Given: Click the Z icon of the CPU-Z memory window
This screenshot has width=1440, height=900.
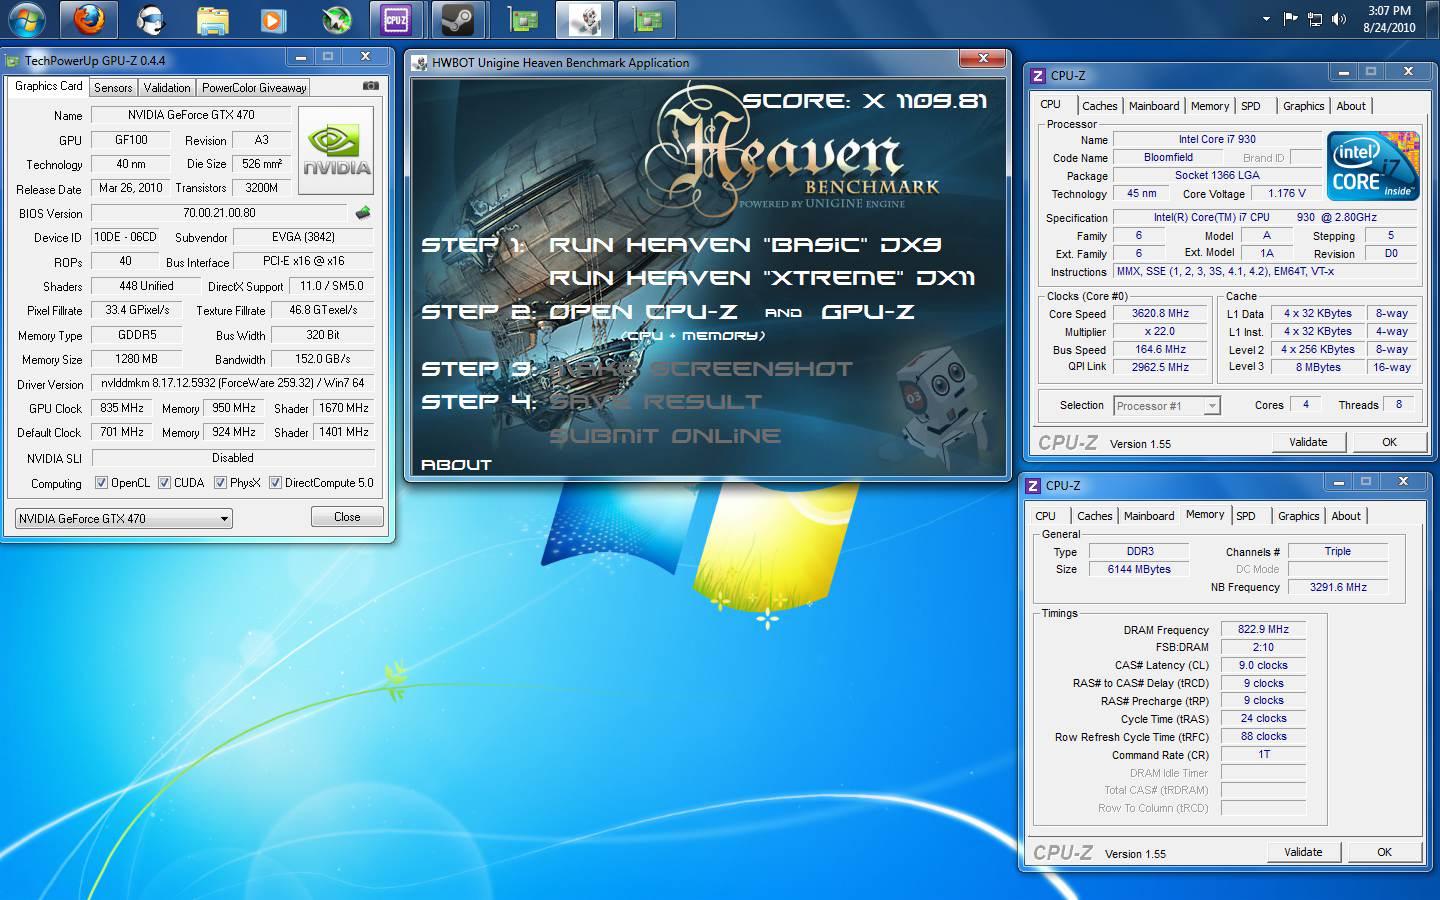Looking at the screenshot, I should click(1033, 485).
